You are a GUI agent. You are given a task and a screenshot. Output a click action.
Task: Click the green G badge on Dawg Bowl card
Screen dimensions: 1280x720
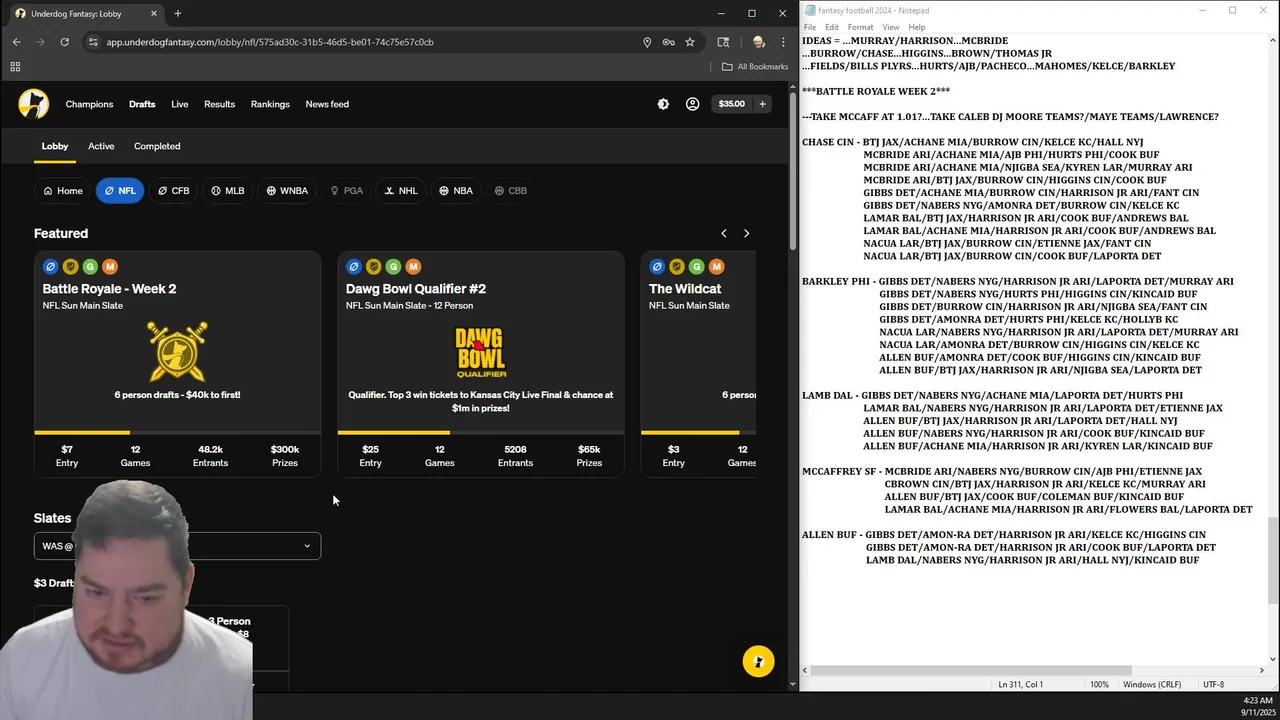pyautogui.click(x=393, y=266)
